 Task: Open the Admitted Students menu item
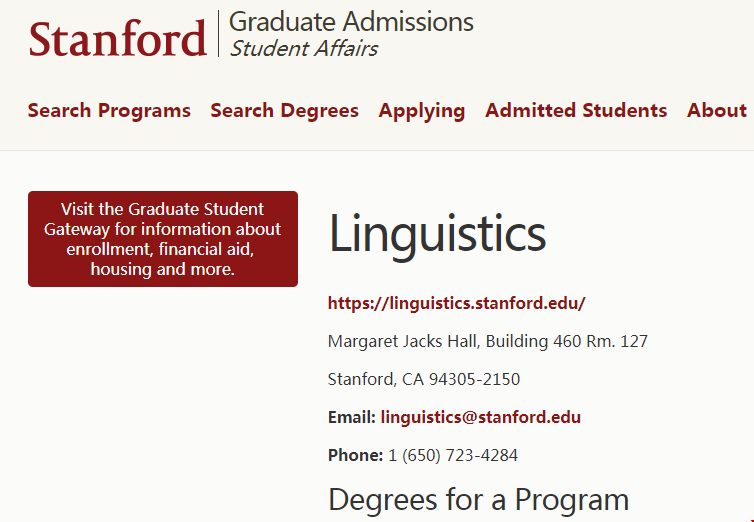pos(576,111)
